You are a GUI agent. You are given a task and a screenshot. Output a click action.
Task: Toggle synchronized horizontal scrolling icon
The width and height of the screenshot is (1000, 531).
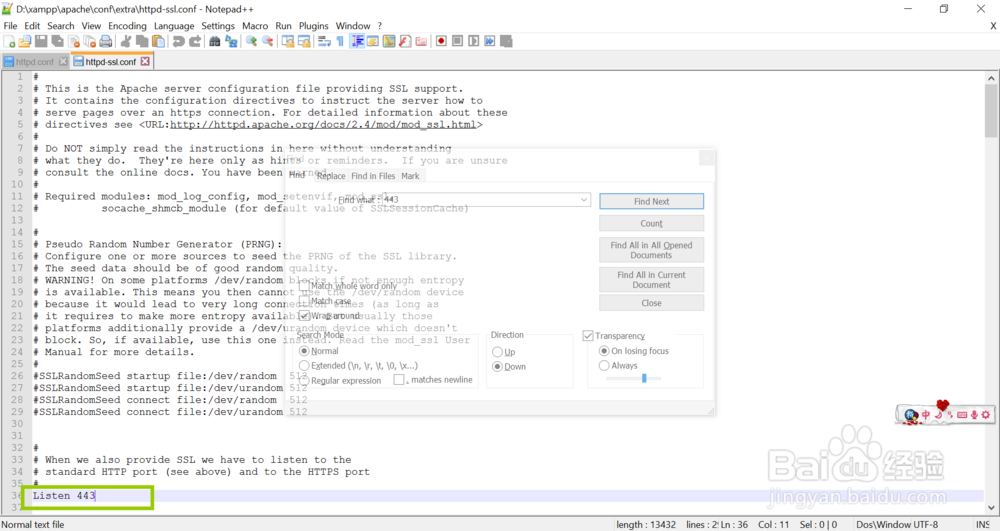[x=304, y=41]
